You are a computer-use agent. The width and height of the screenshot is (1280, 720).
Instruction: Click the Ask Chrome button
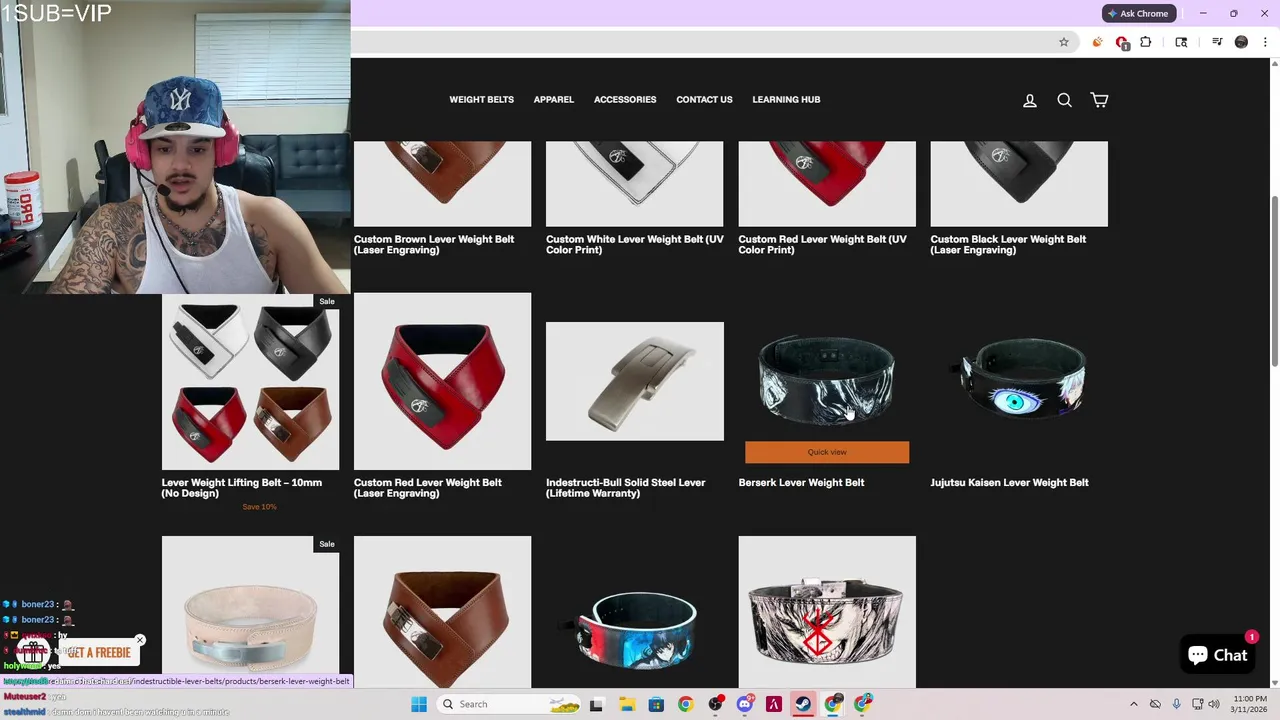tap(1138, 13)
